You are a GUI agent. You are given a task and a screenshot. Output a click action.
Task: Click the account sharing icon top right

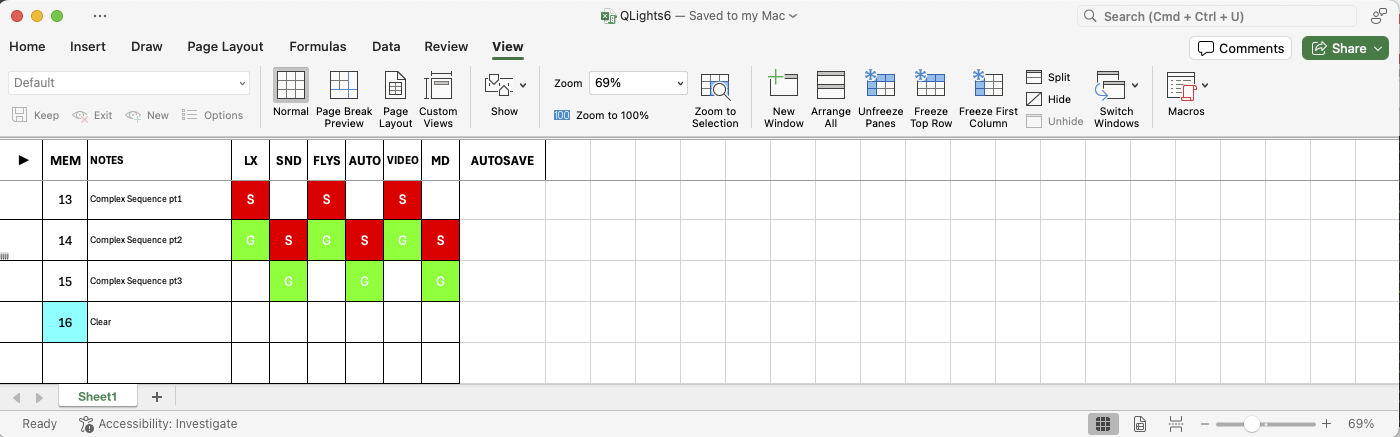coord(1378,16)
